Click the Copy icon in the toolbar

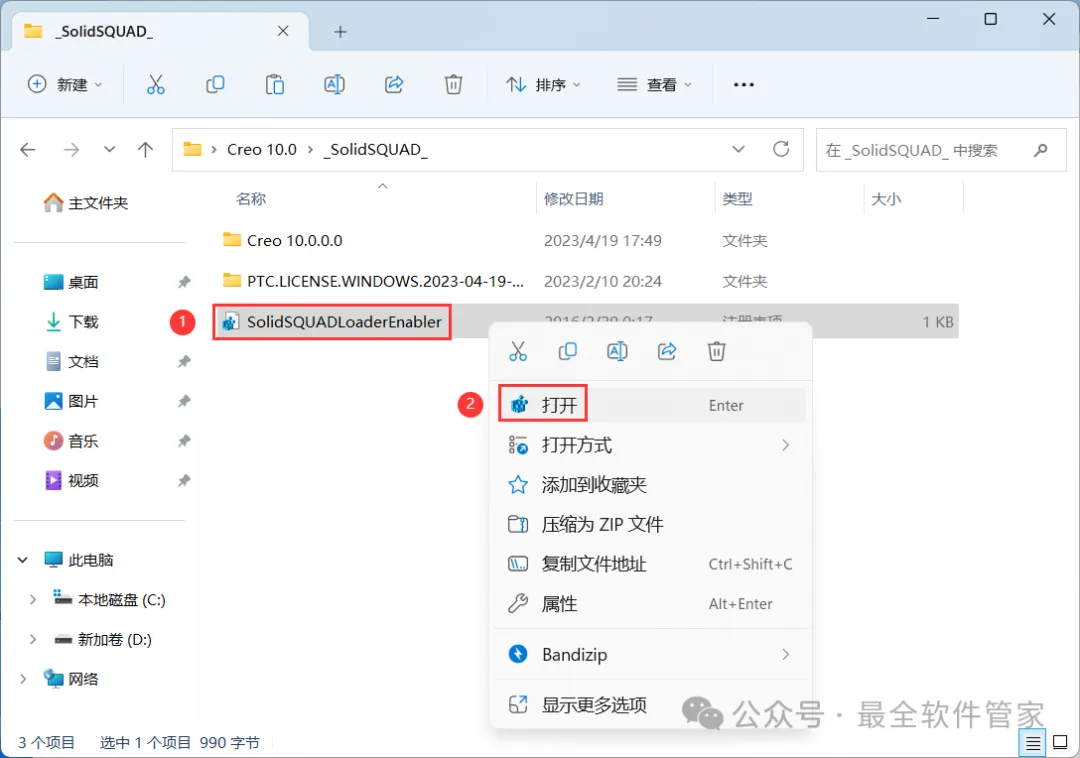click(x=215, y=85)
